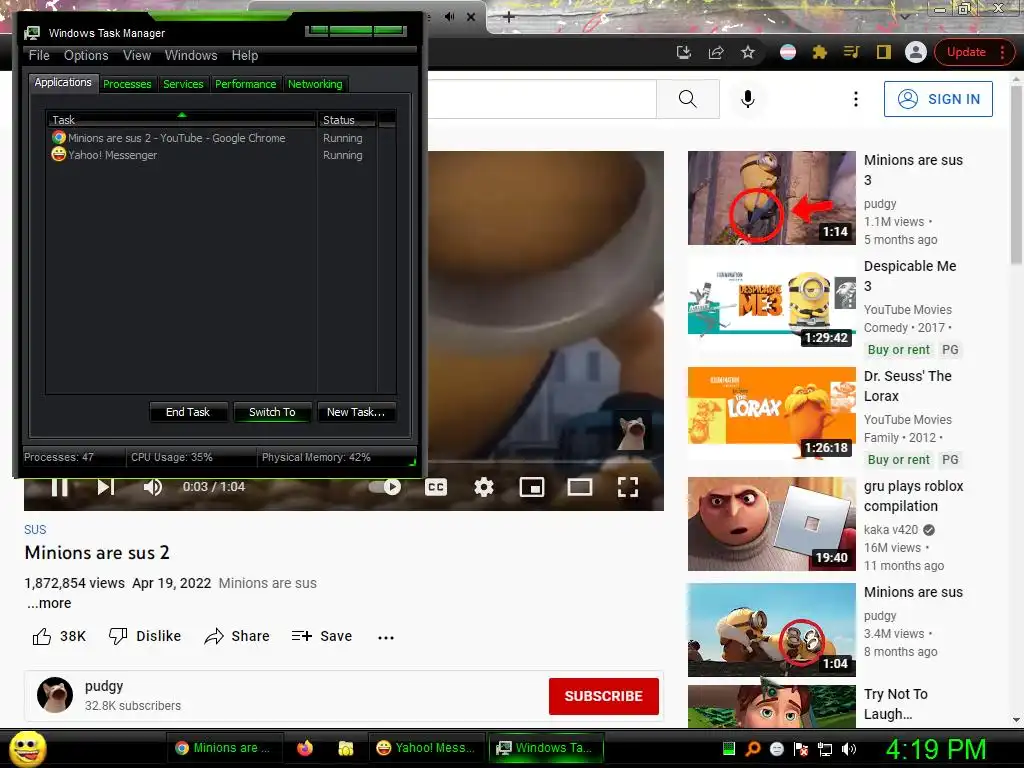Mute tab audio speaker icon
Image resolution: width=1024 pixels, height=768 pixels.
449,17
